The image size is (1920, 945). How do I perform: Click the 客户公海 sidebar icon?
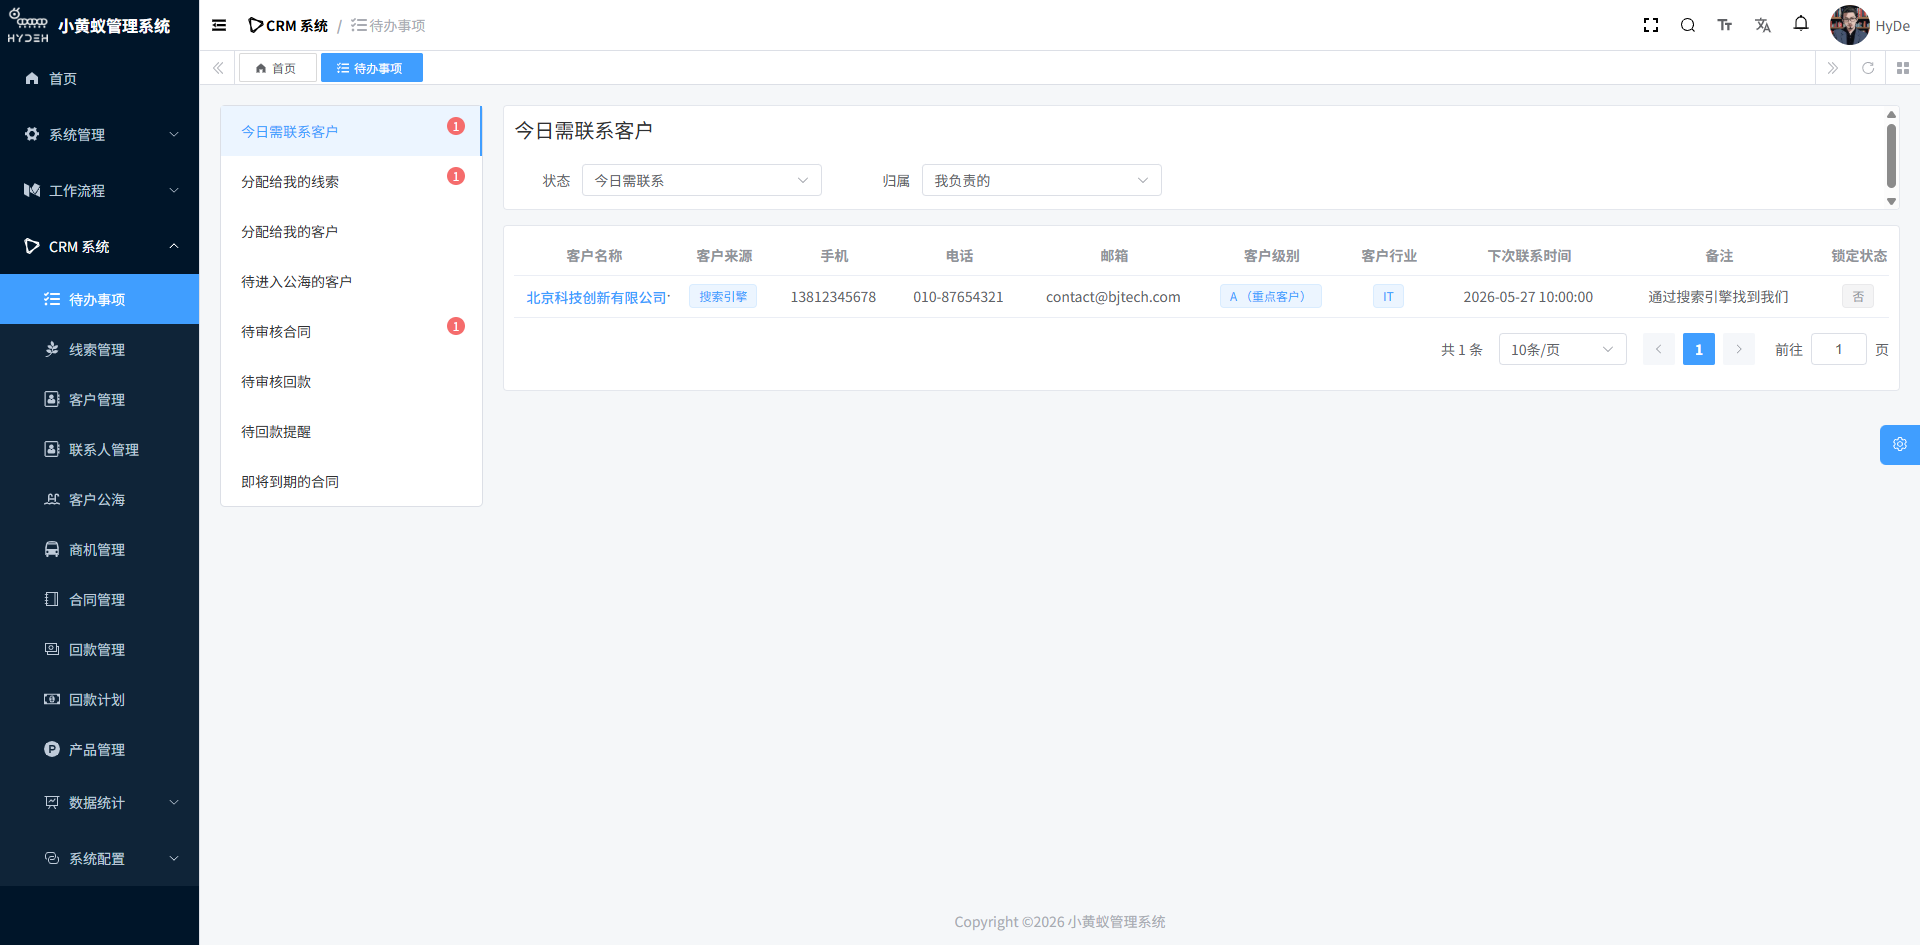(52, 499)
